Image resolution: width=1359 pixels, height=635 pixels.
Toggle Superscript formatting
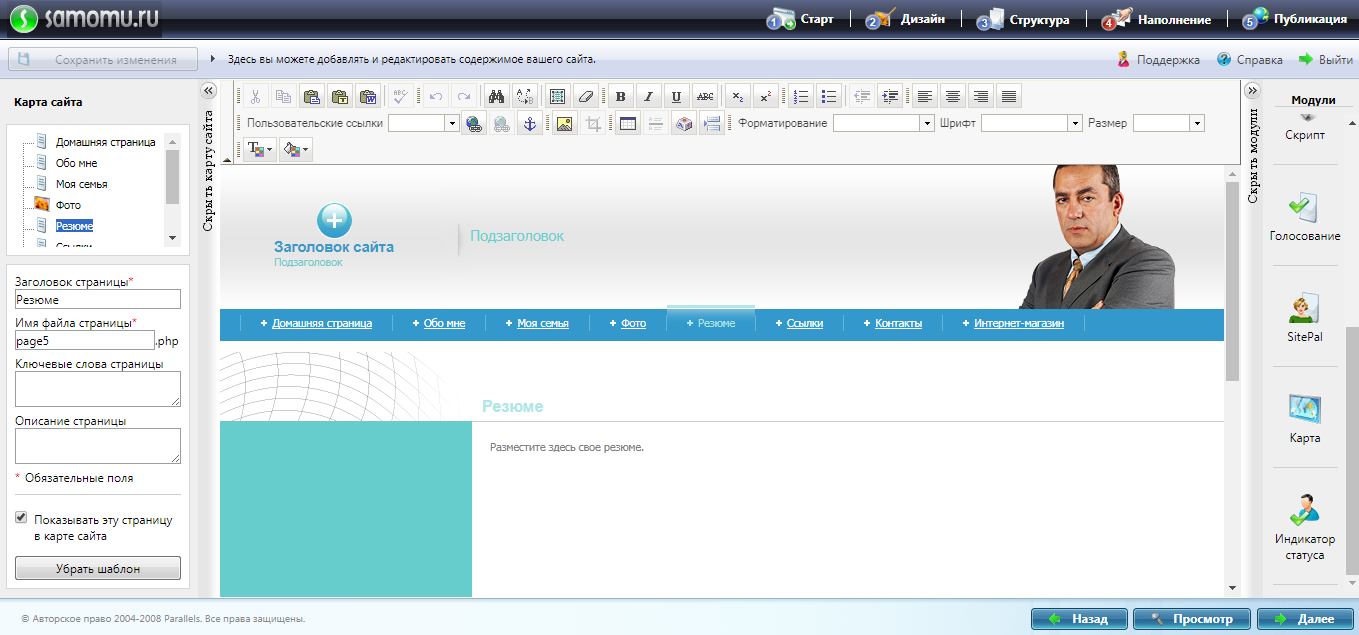click(765, 97)
